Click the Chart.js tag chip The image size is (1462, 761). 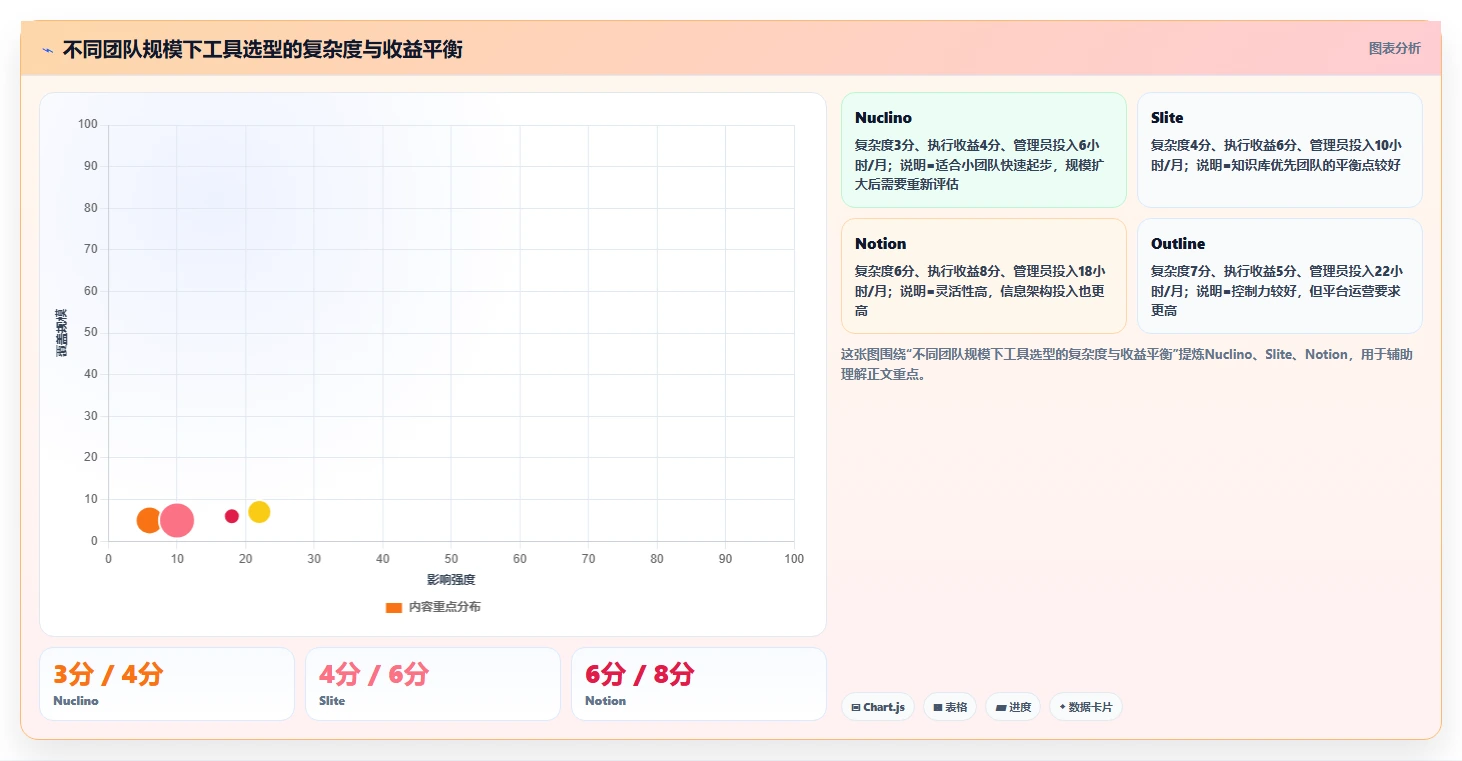coord(878,707)
